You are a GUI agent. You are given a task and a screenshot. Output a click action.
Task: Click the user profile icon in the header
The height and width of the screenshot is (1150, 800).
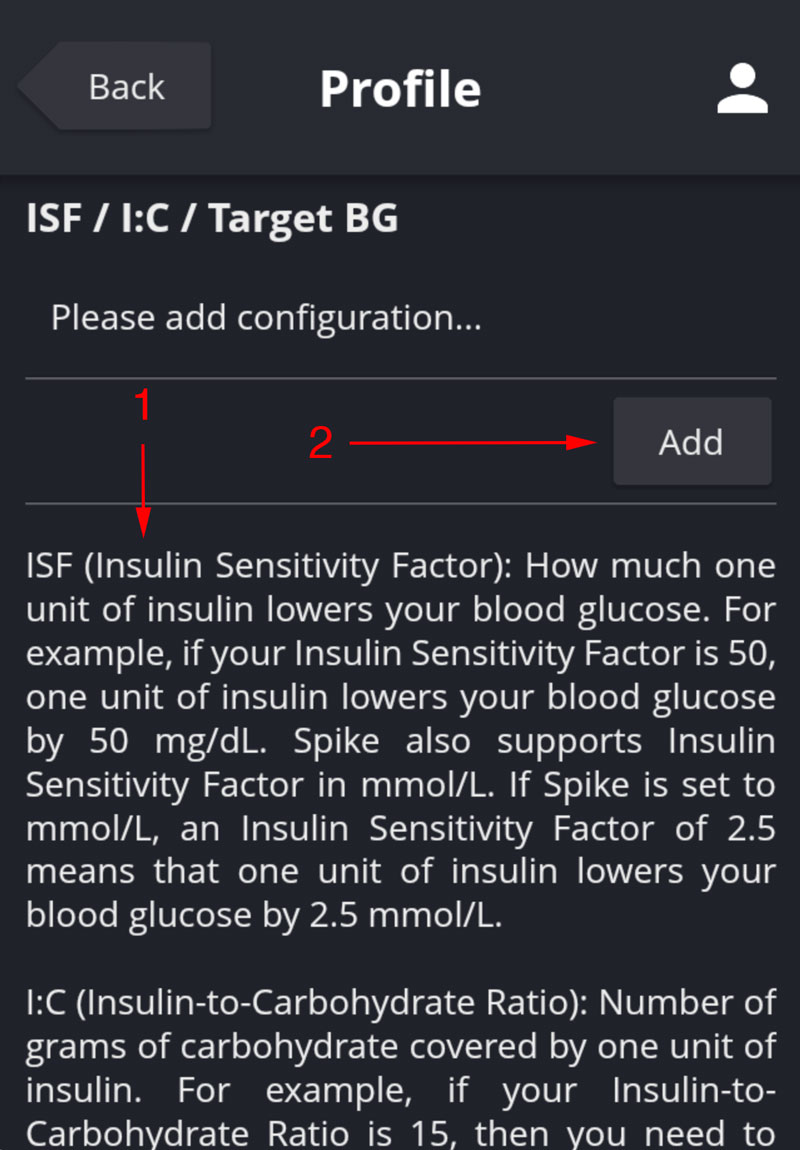742,89
